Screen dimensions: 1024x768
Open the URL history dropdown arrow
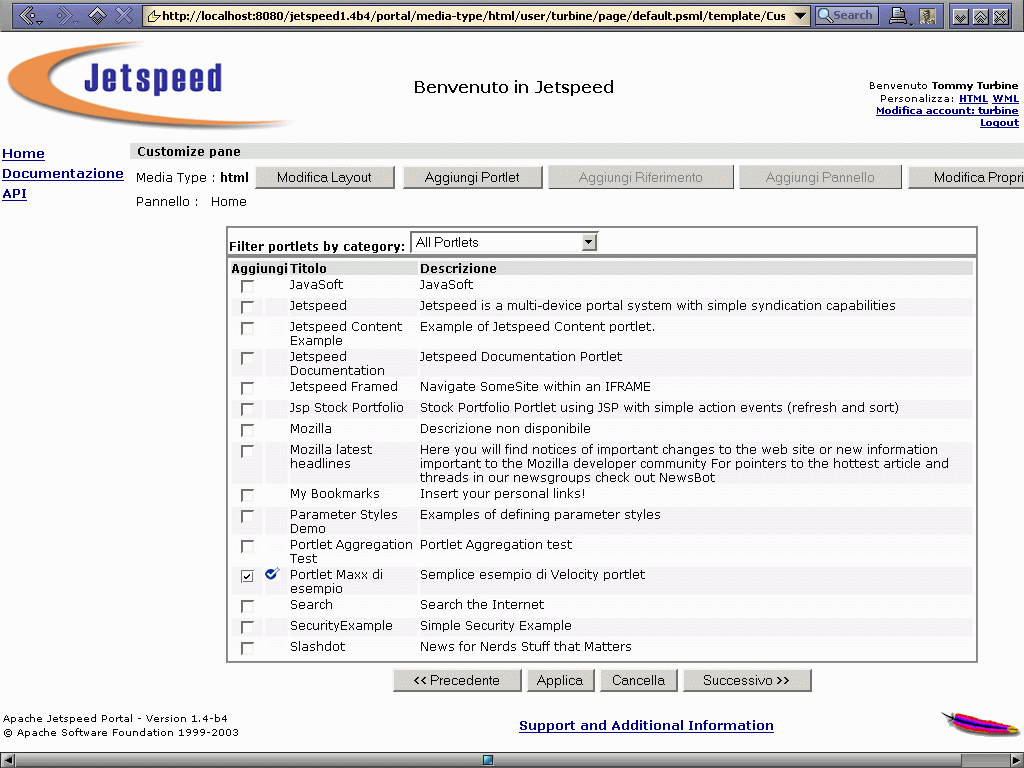[800, 16]
